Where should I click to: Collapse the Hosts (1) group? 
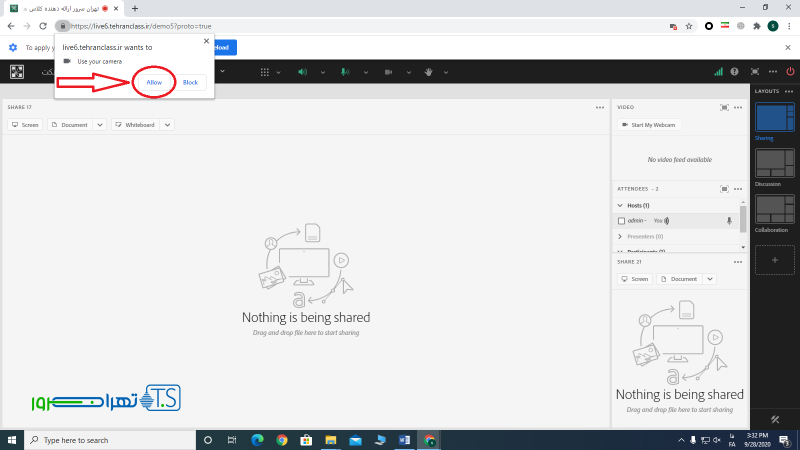point(620,205)
